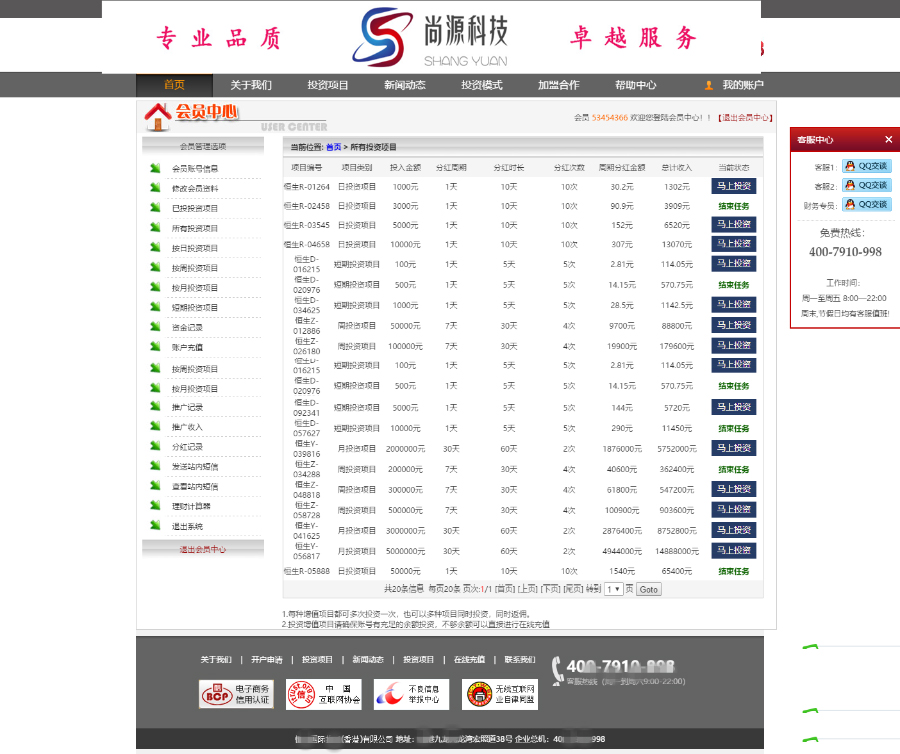Click the 无线互联网业自律同盟 badge

(x=499, y=694)
